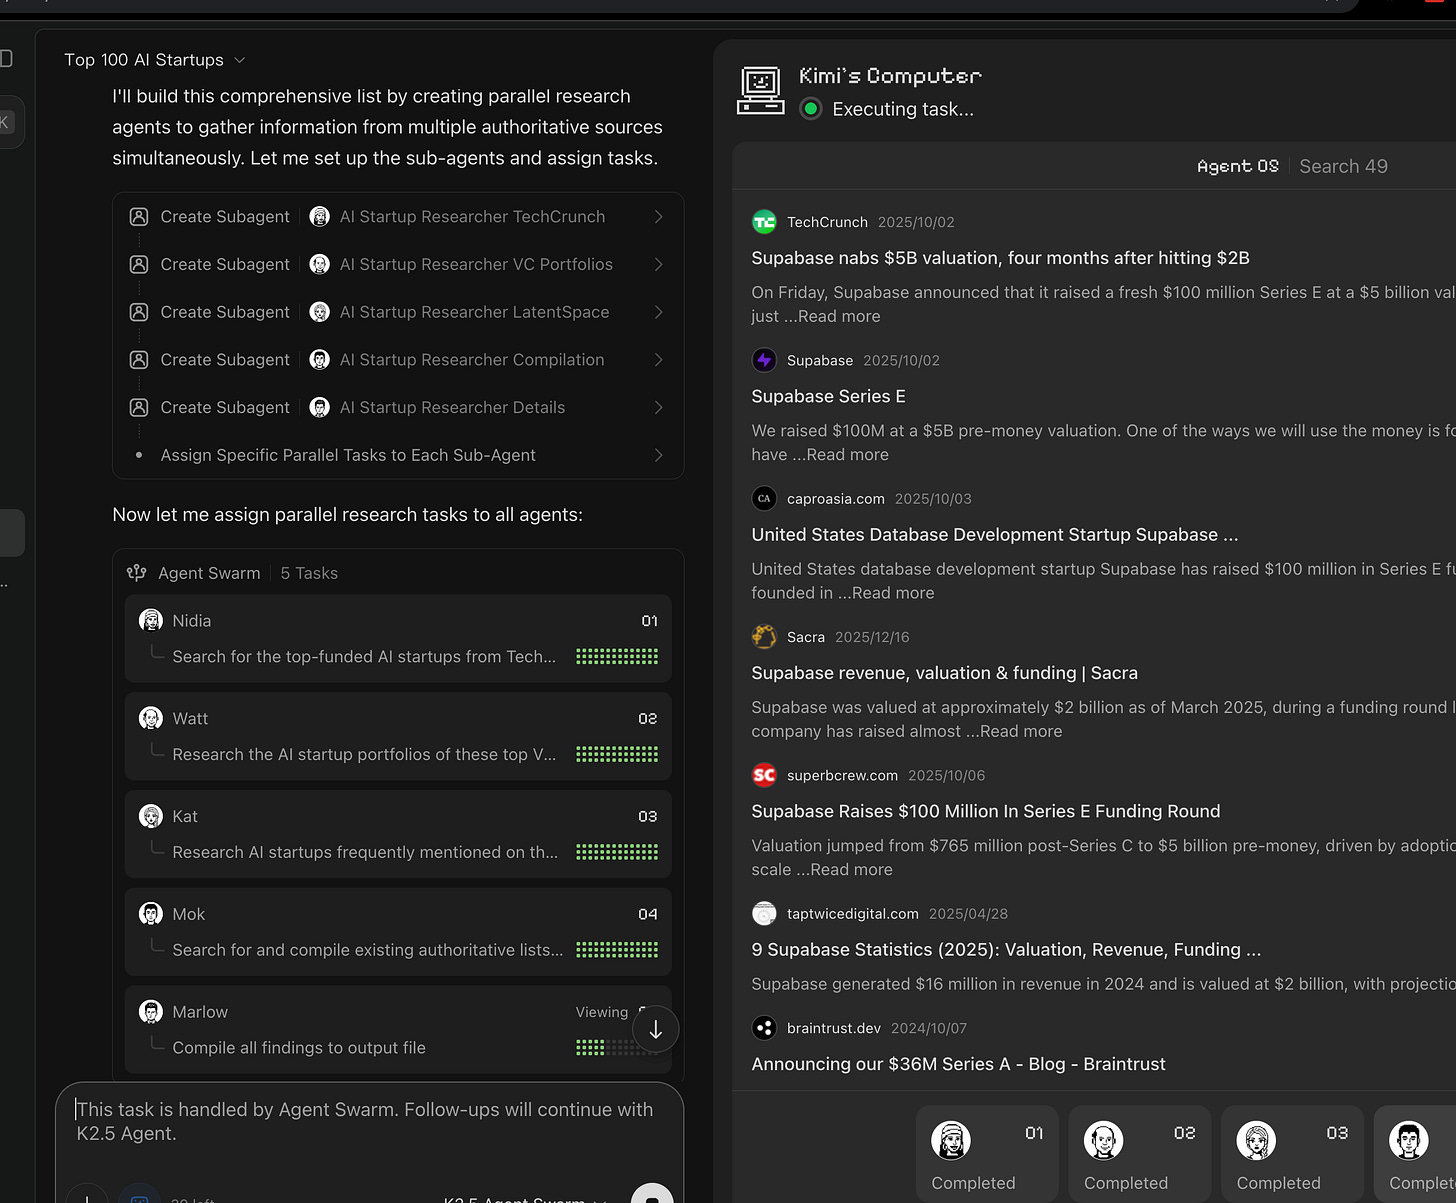Click Read more under Sacra snippet
Image resolution: width=1456 pixels, height=1203 pixels.
1021,731
